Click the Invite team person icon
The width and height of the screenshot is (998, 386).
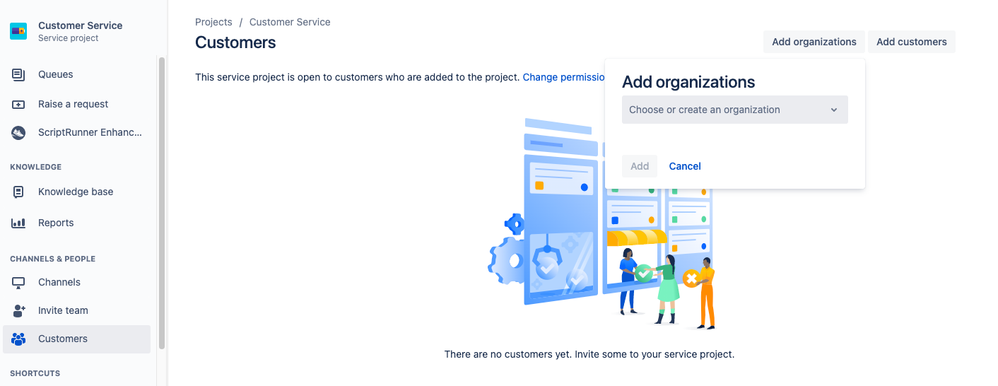(x=18, y=311)
